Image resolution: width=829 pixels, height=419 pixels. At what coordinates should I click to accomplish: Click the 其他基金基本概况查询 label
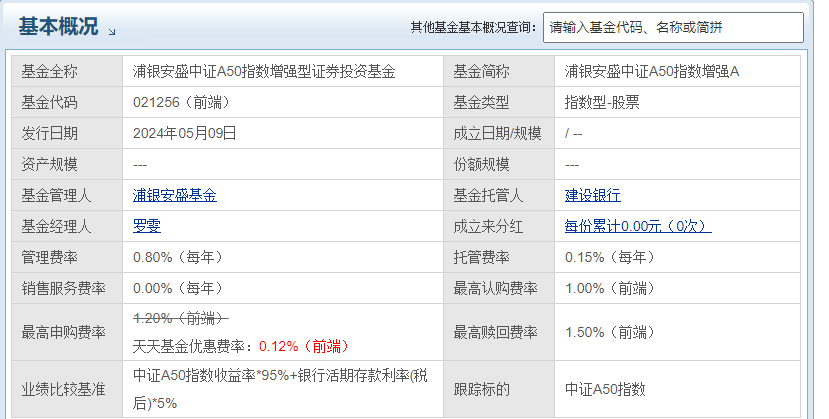[x=474, y=27]
